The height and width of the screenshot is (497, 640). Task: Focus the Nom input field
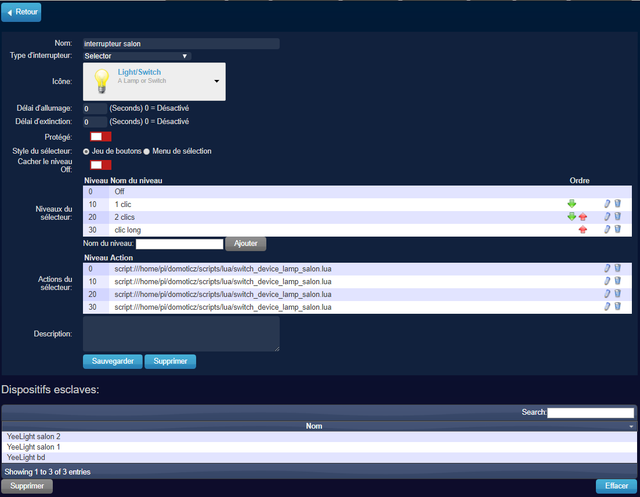181,44
